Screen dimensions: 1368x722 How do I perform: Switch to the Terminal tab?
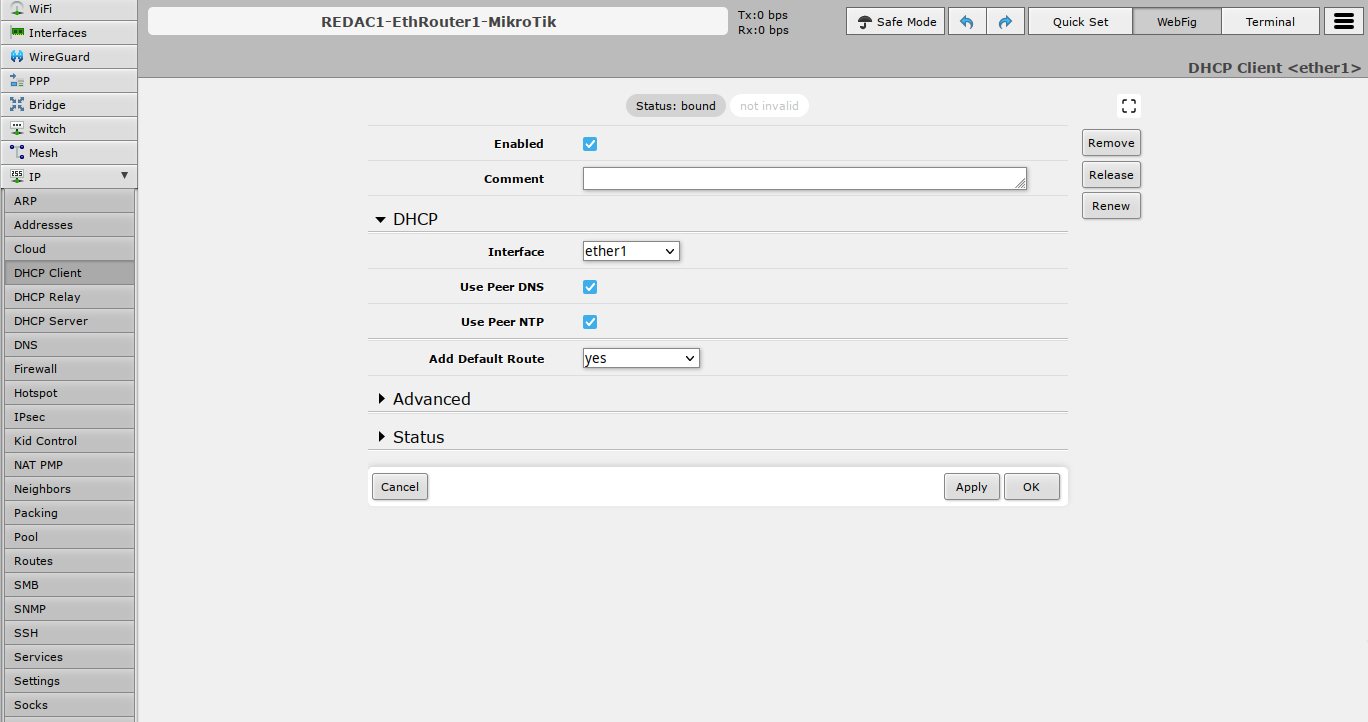pyautogui.click(x=1269, y=22)
